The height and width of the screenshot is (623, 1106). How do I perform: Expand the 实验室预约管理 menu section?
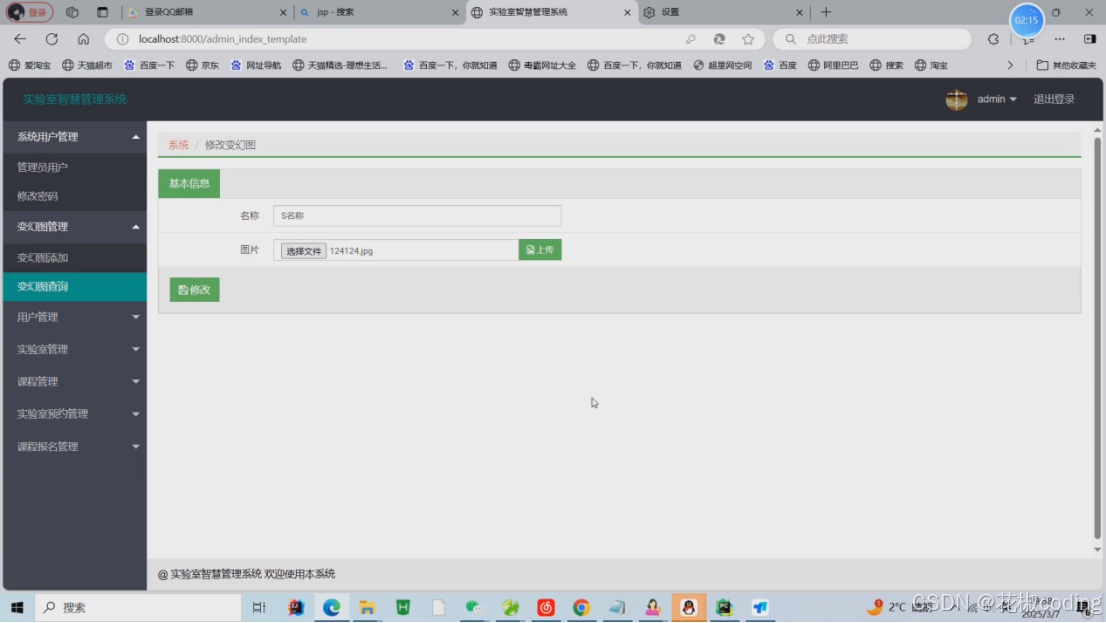[75, 414]
